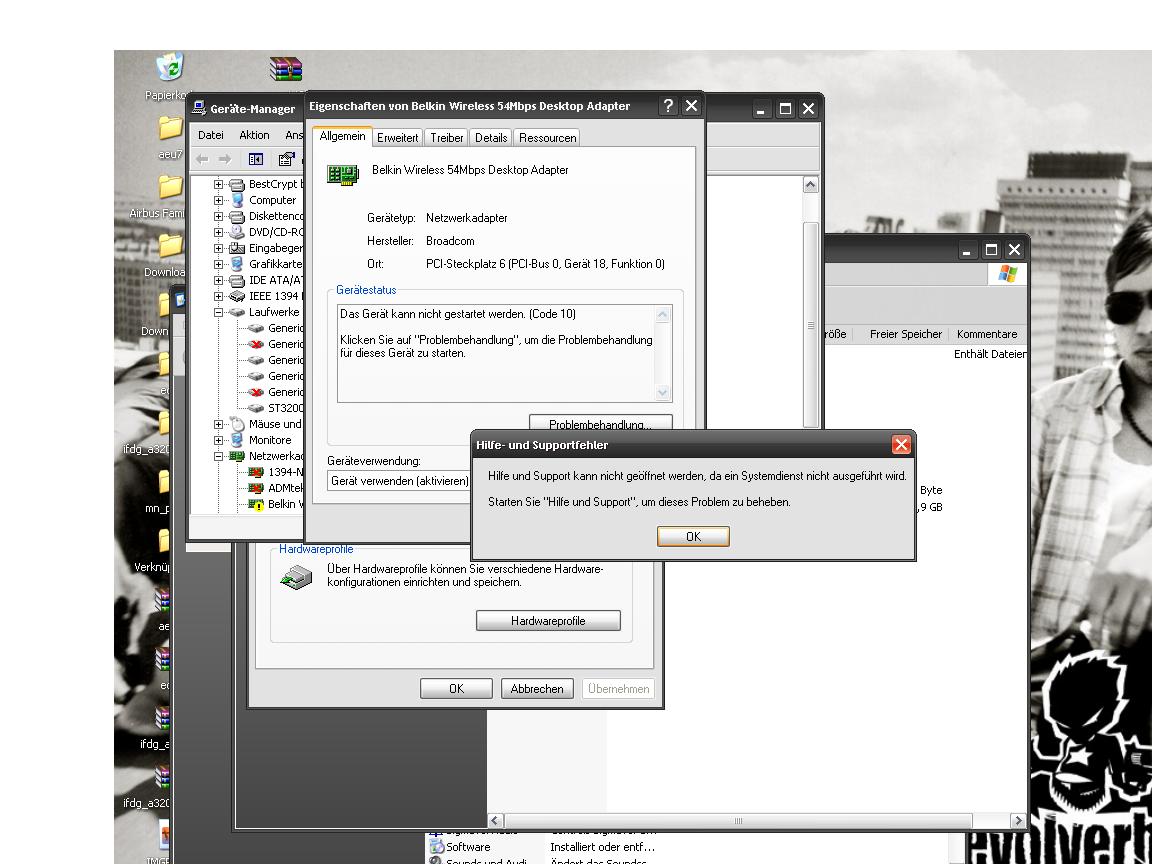Expand the Diskettenco node in device tree

pos(218,217)
